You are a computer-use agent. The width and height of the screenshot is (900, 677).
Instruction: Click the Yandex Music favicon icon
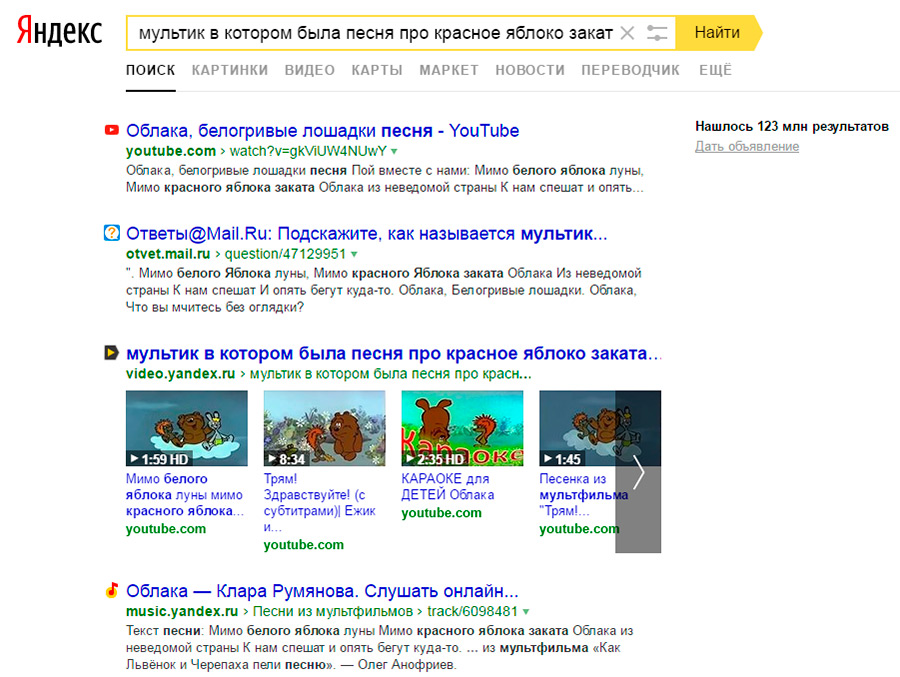[112, 589]
